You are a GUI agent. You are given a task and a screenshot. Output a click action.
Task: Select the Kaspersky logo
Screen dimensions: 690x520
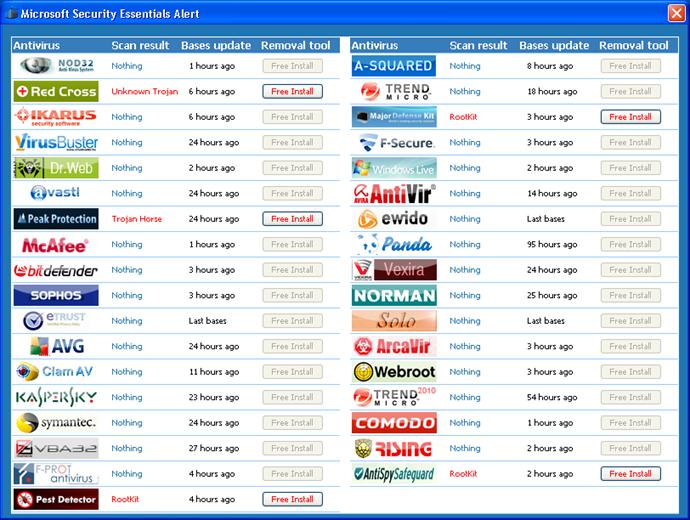coord(56,397)
